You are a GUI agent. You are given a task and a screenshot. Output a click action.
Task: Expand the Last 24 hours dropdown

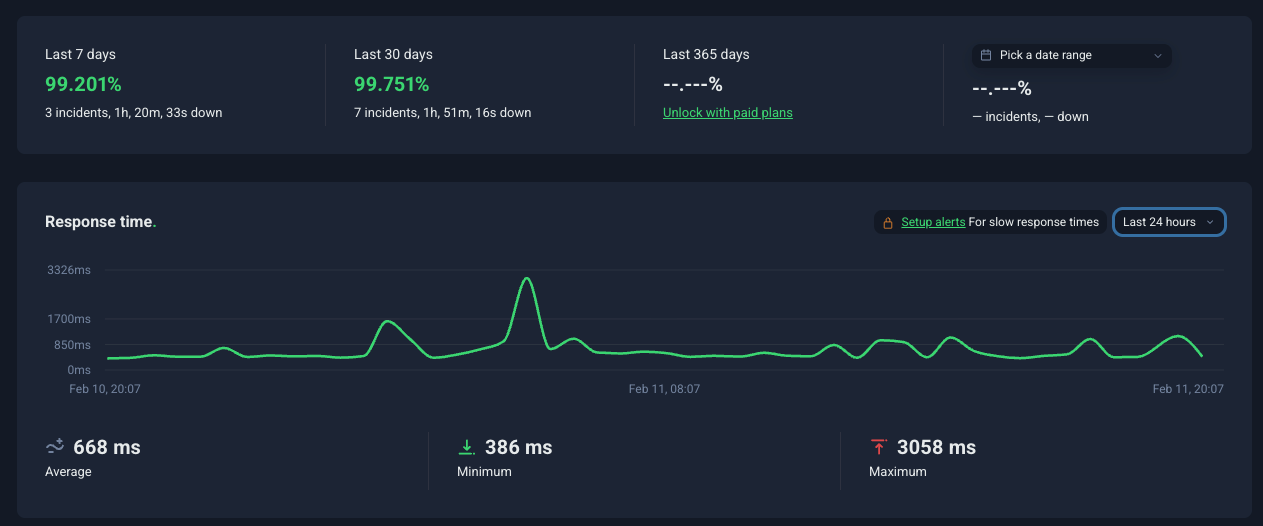[x=1169, y=222]
